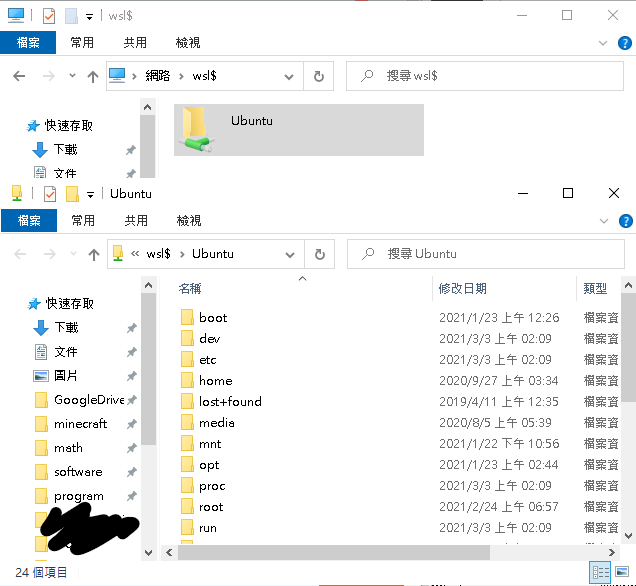The width and height of the screenshot is (636, 586).
Task: Open the 檢視 tab in wsl$ window
Action: coord(188,42)
